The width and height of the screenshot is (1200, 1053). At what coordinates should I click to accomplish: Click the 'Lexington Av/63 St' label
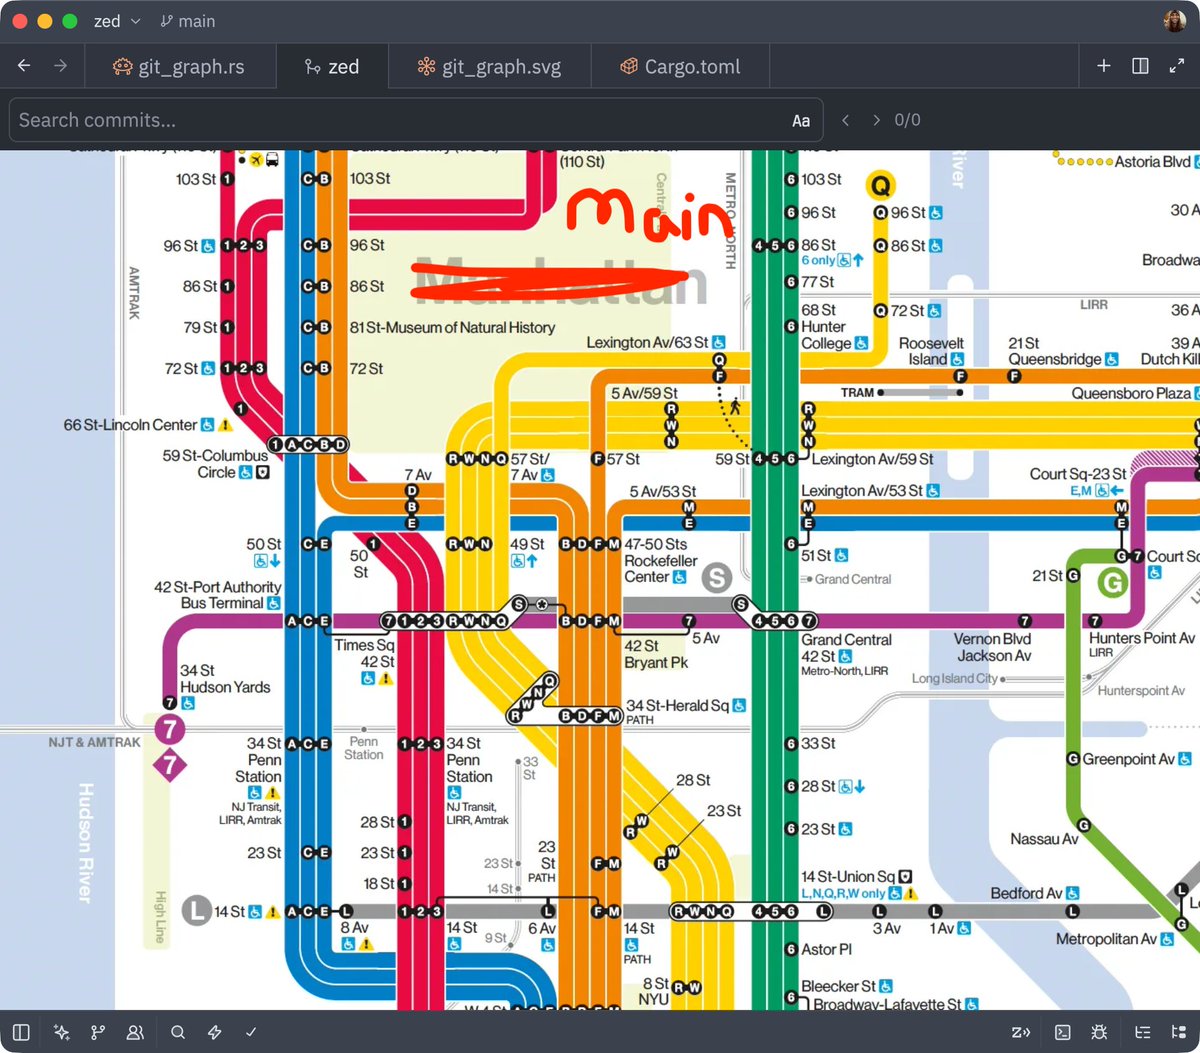(x=647, y=342)
